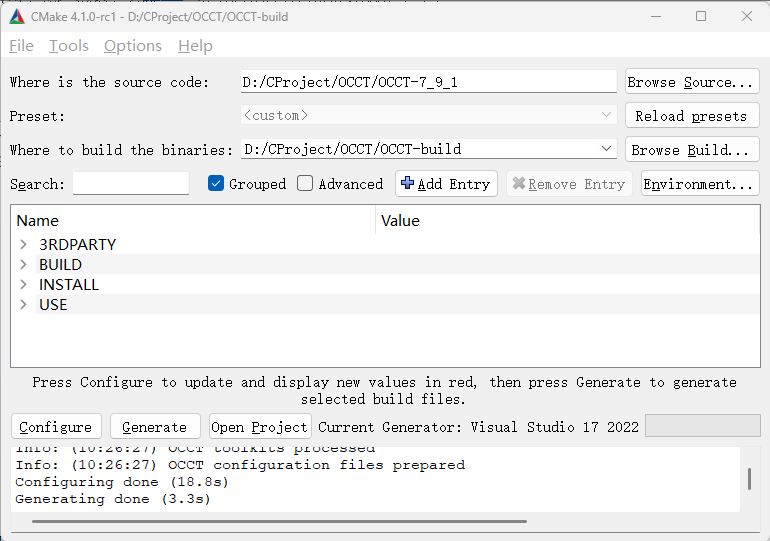The width and height of the screenshot is (770, 541).
Task: Click the Remove Entry button
Action: [569, 184]
